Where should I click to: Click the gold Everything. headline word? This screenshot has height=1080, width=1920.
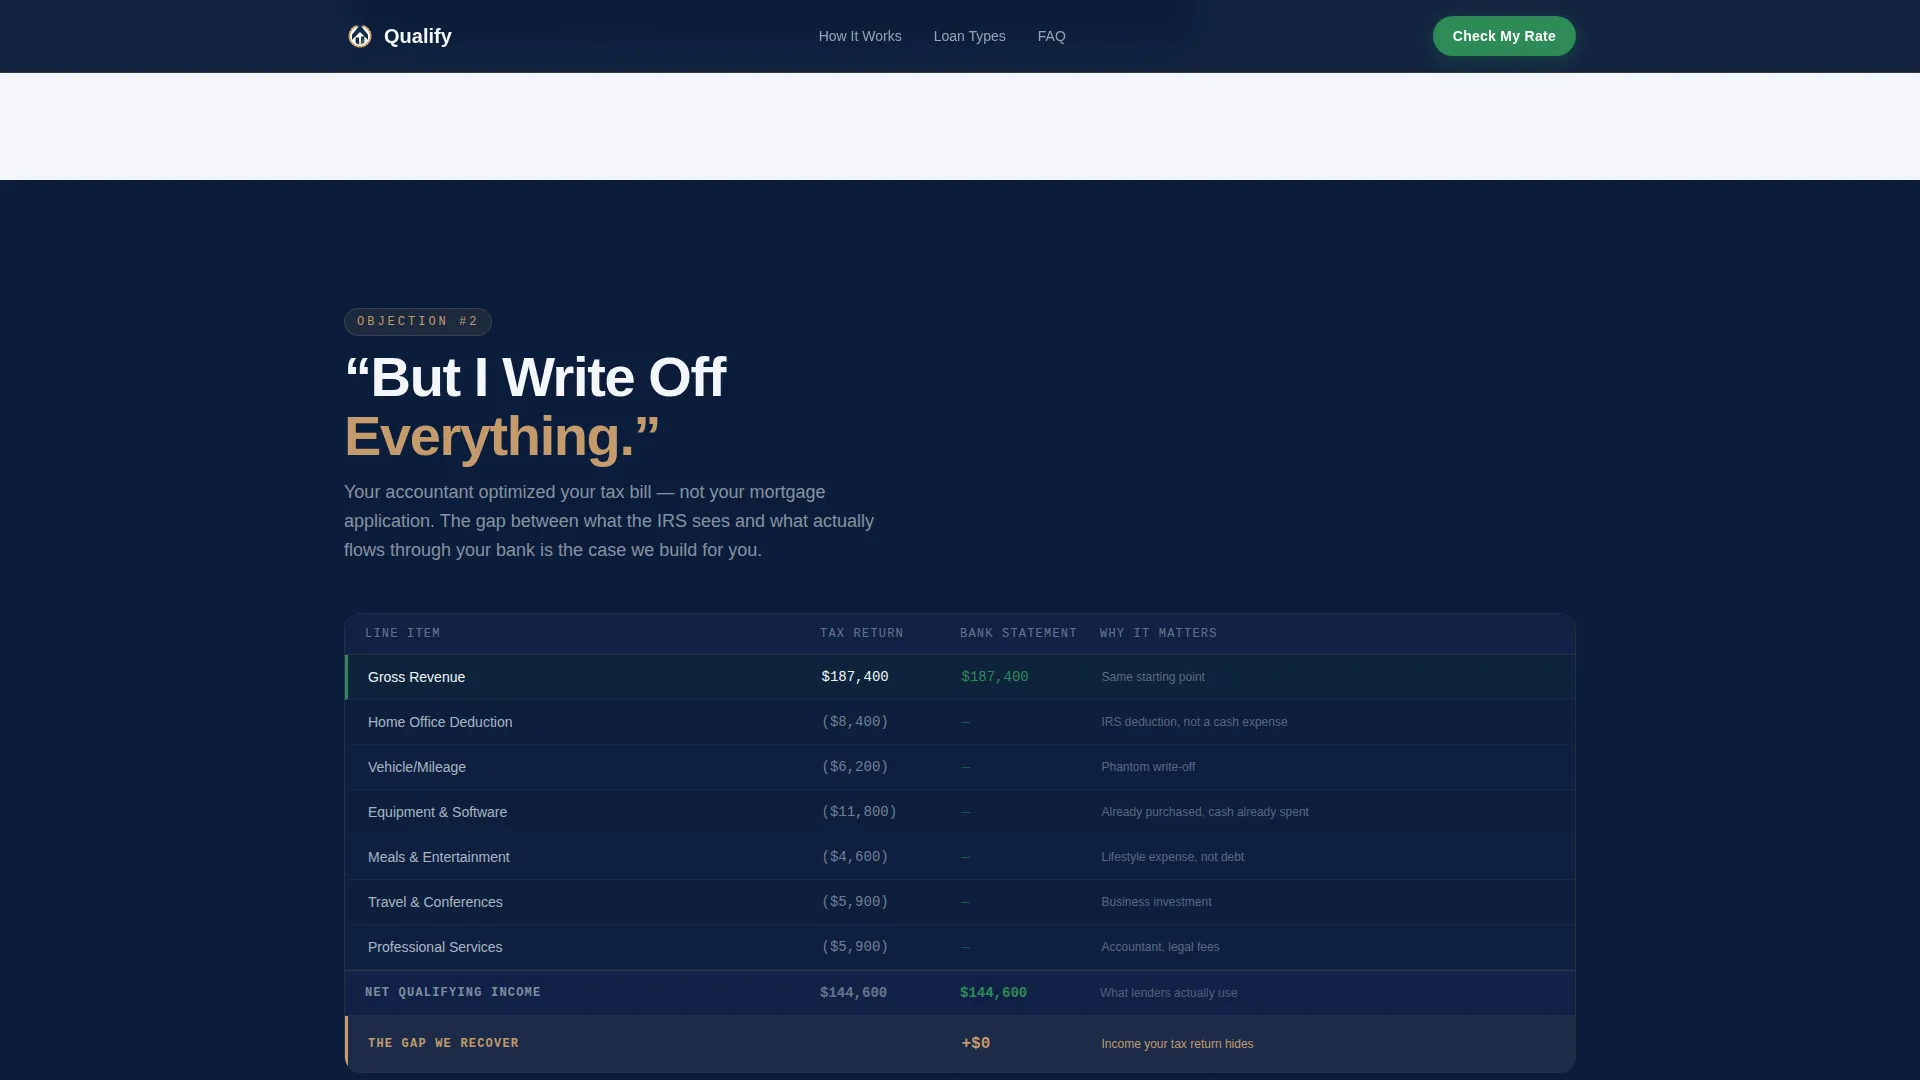pyautogui.click(x=501, y=437)
